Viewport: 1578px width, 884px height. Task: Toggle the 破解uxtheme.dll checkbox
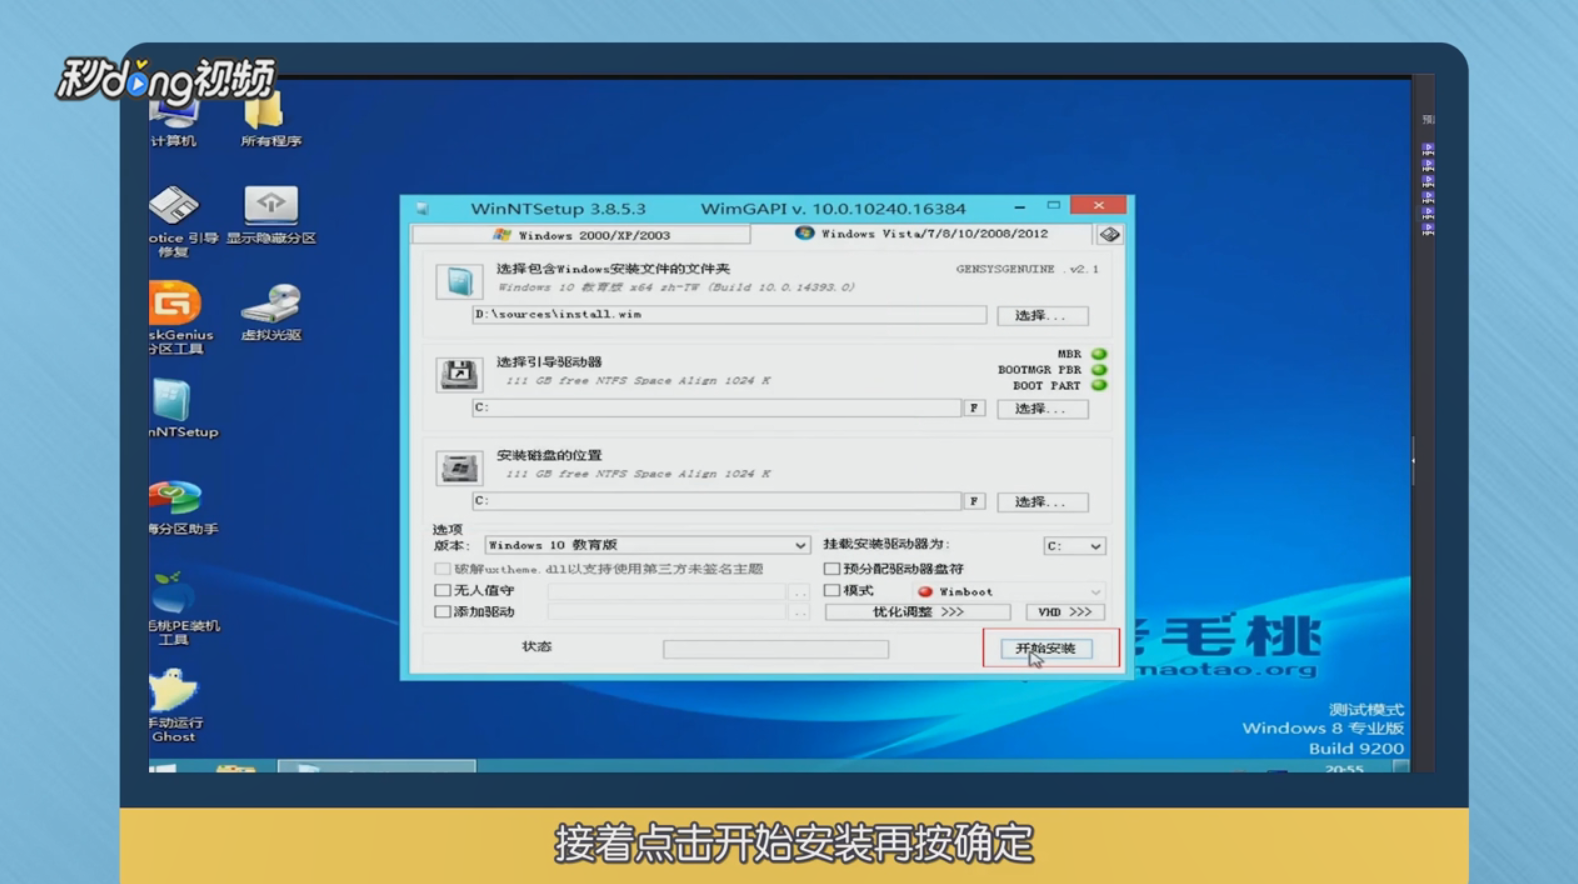tap(442, 569)
